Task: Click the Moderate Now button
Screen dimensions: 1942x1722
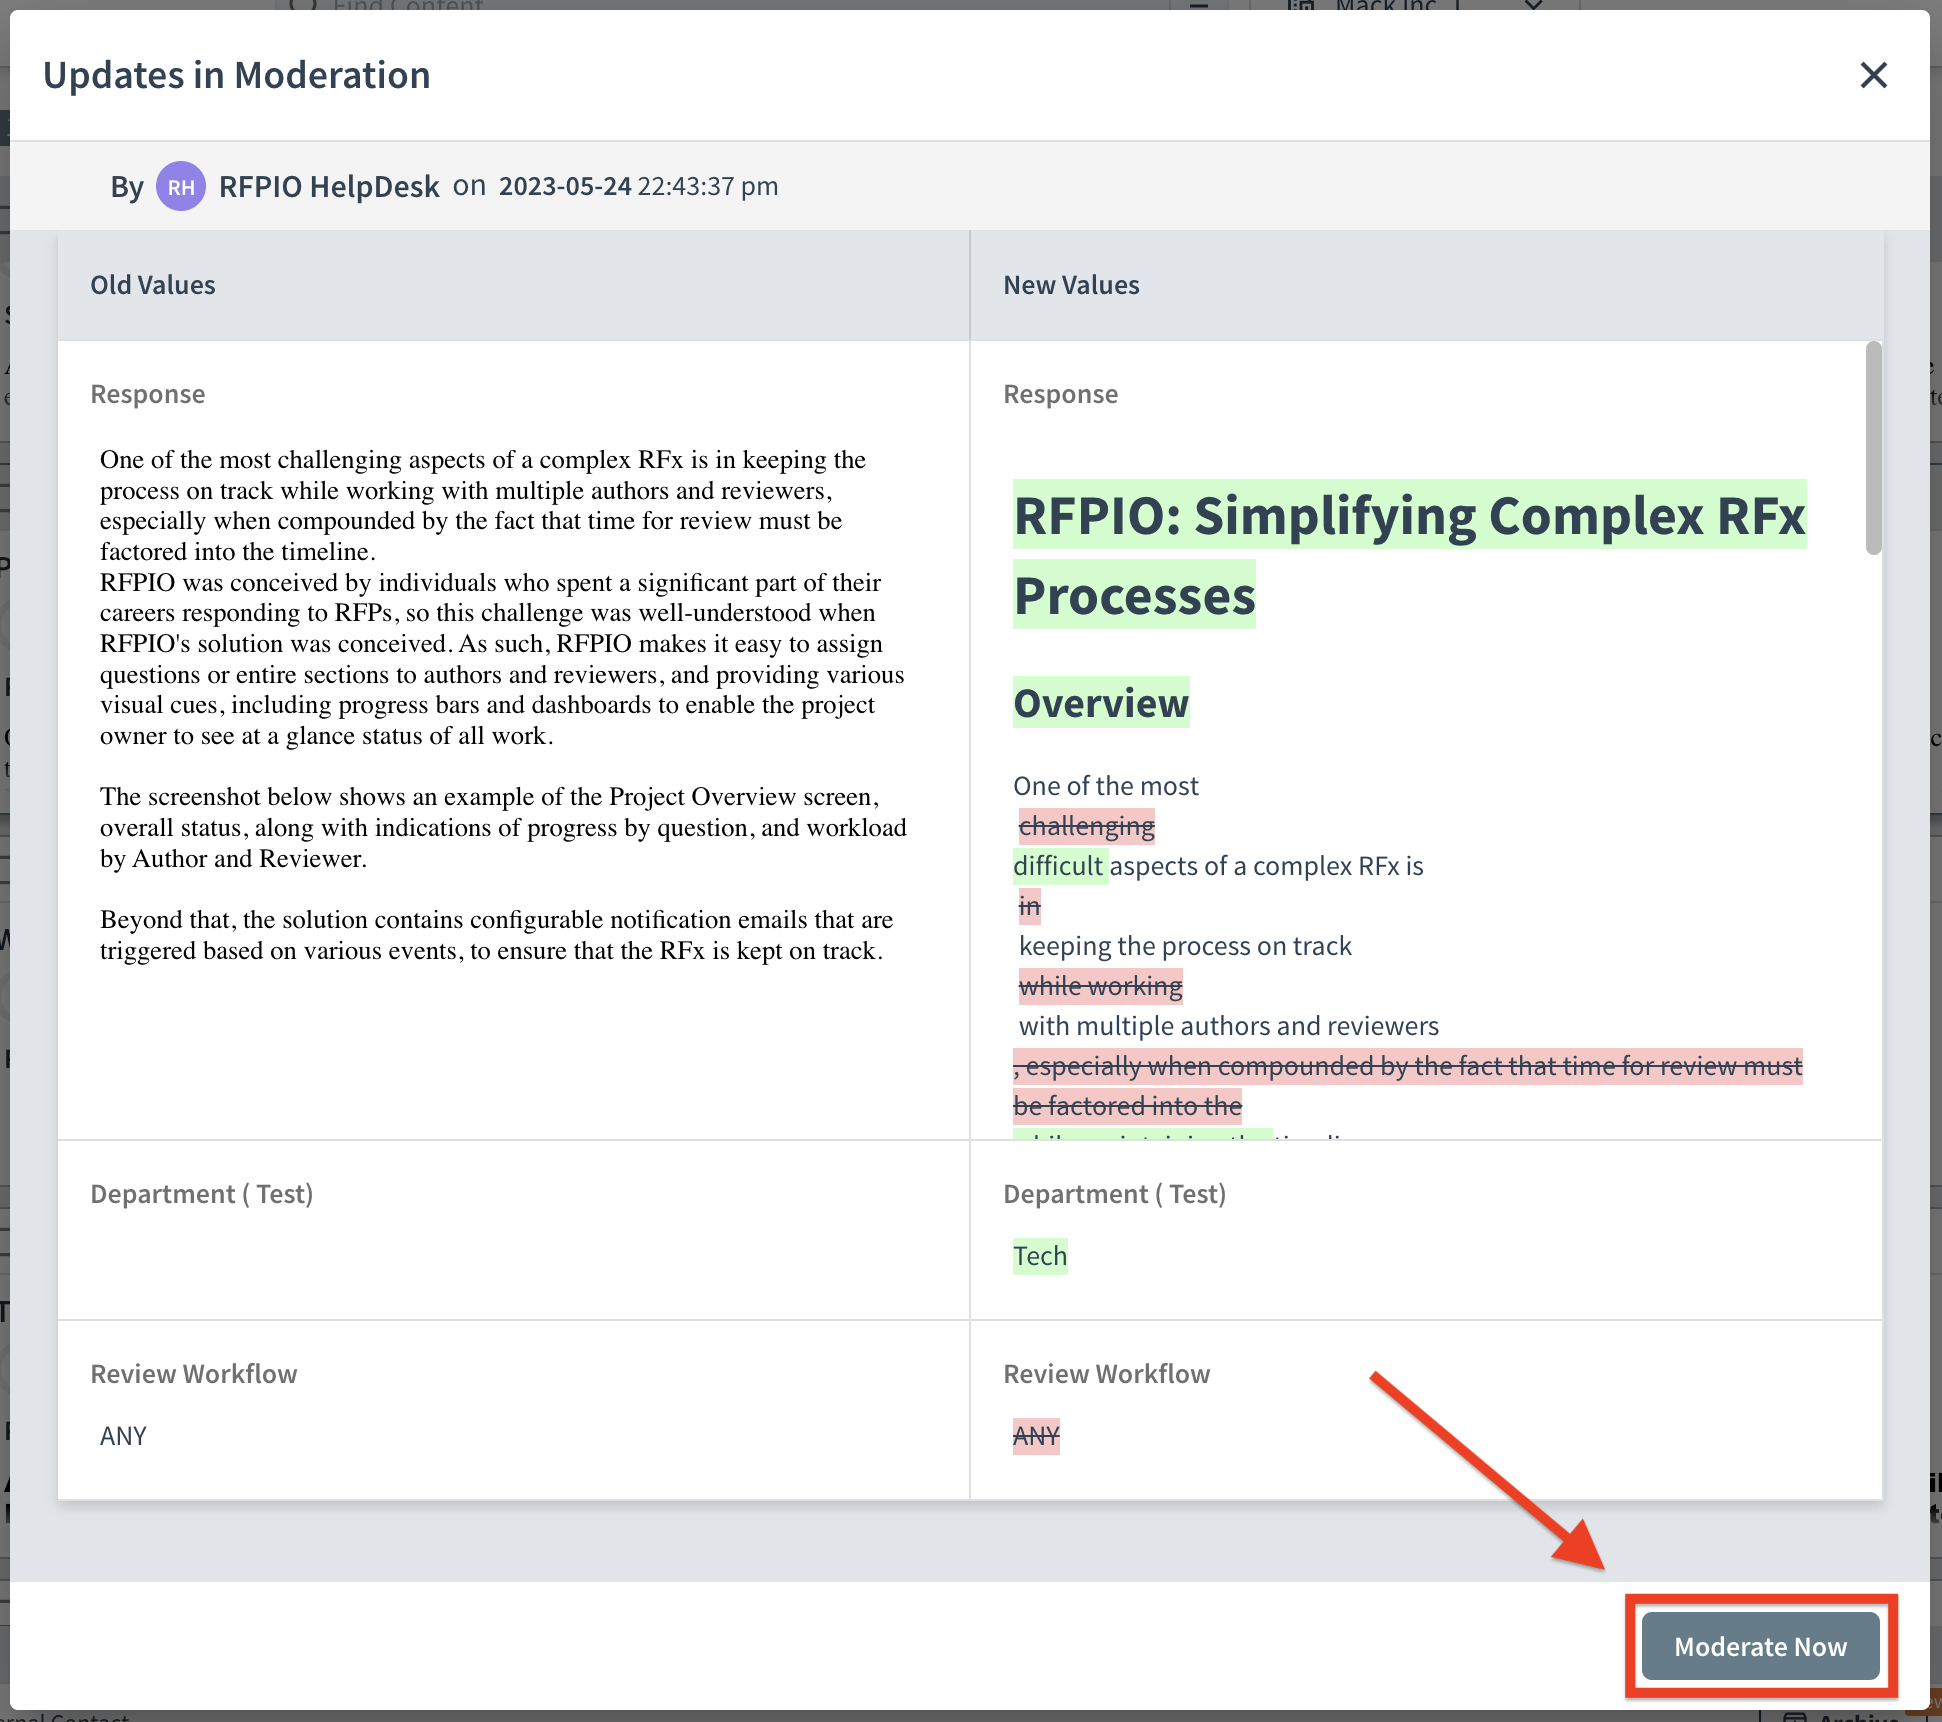Action: click(1760, 1646)
